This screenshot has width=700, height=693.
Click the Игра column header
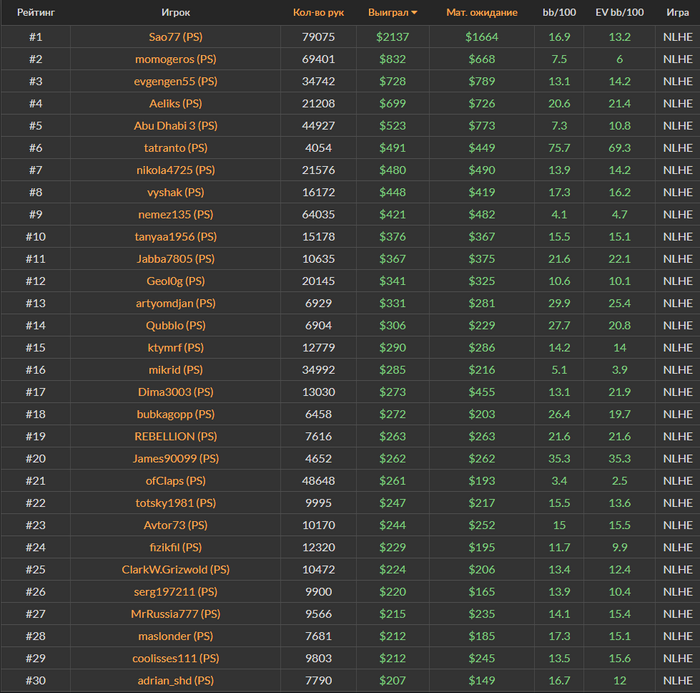tap(677, 13)
